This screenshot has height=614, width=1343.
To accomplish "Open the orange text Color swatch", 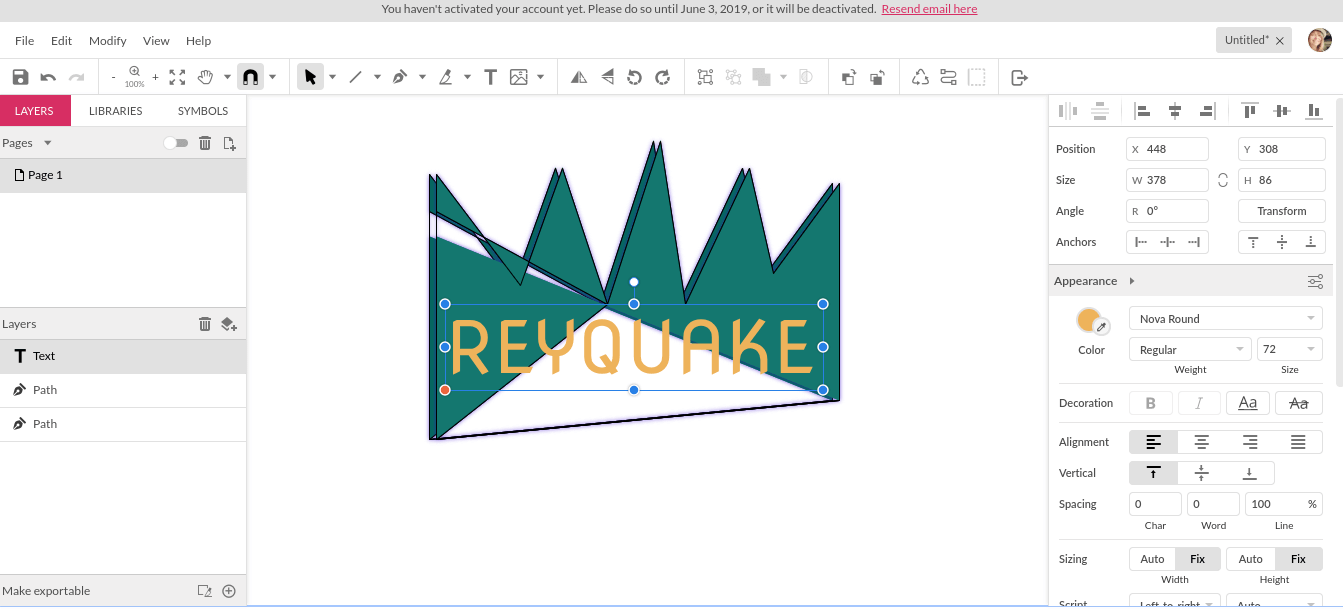I will 1087,320.
